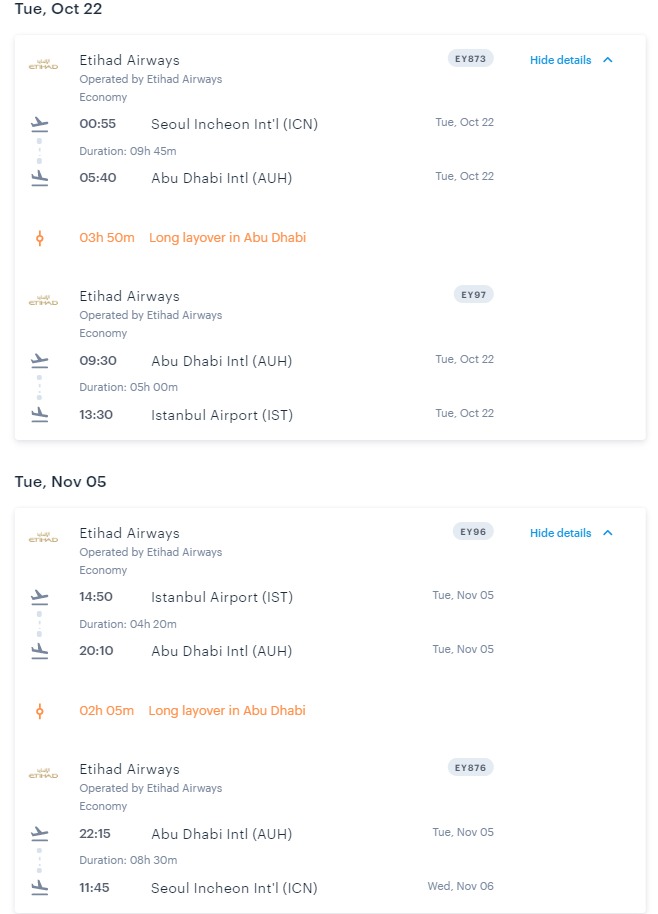Click the EY97 flight number badge
658x914 pixels.
(x=473, y=295)
